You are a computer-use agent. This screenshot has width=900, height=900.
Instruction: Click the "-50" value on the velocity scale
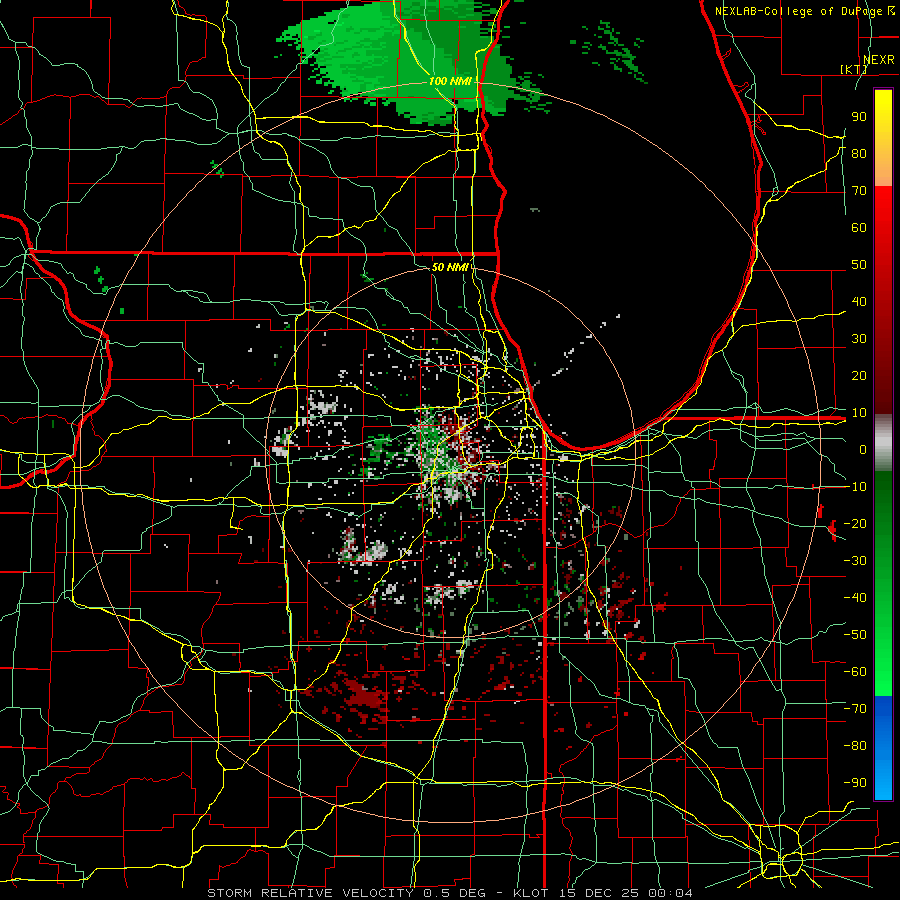[855, 635]
